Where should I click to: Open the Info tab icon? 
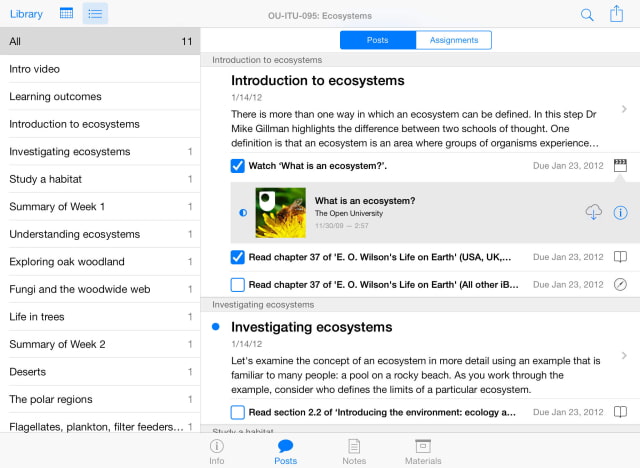(x=216, y=451)
